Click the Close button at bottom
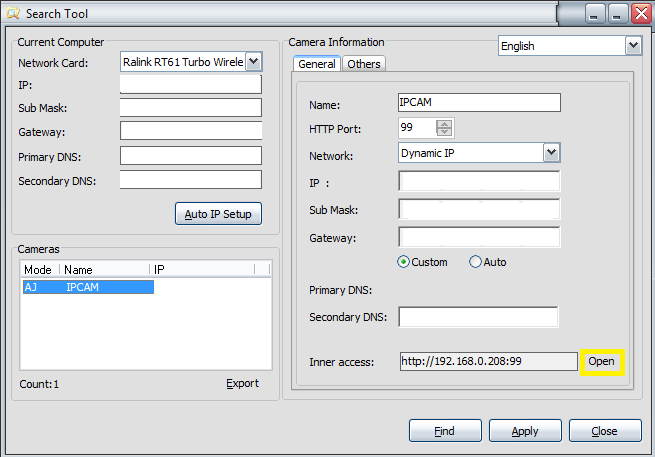Screen dimensions: 655x457 click(x=605, y=431)
